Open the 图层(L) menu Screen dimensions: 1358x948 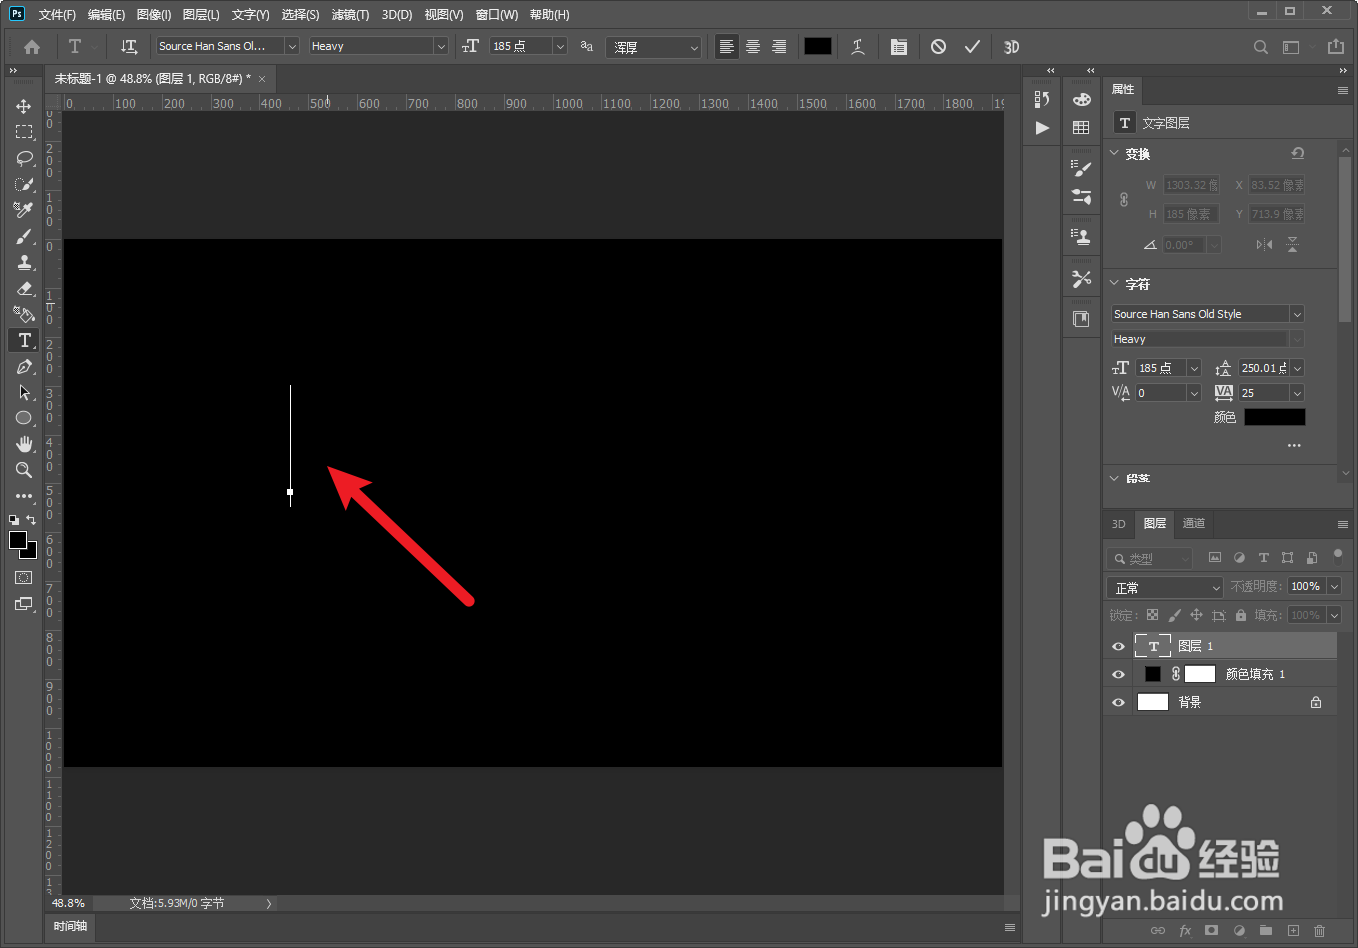coord(201,14)
